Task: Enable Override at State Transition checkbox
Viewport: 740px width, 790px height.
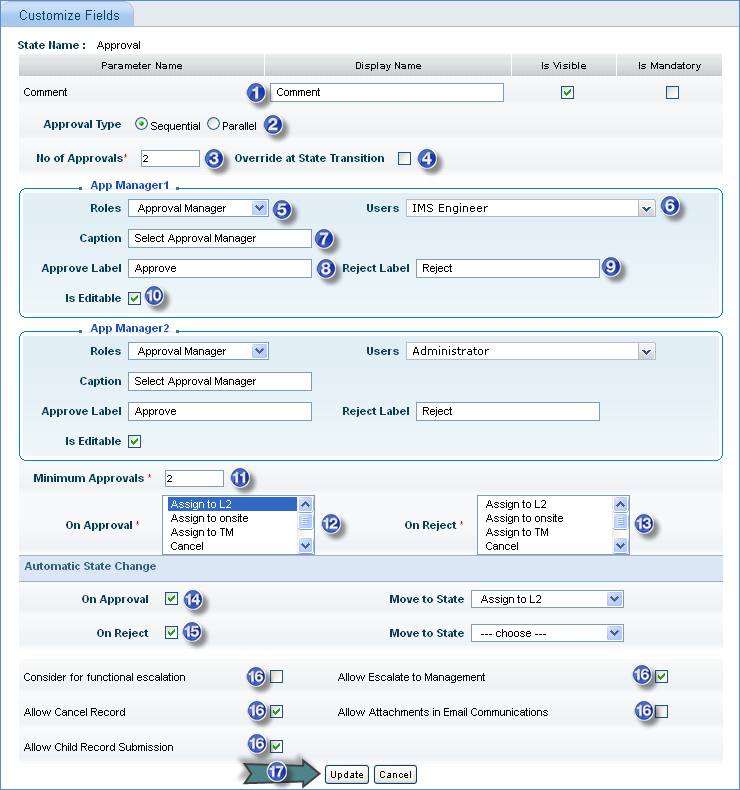Action: tap(404, 158)
